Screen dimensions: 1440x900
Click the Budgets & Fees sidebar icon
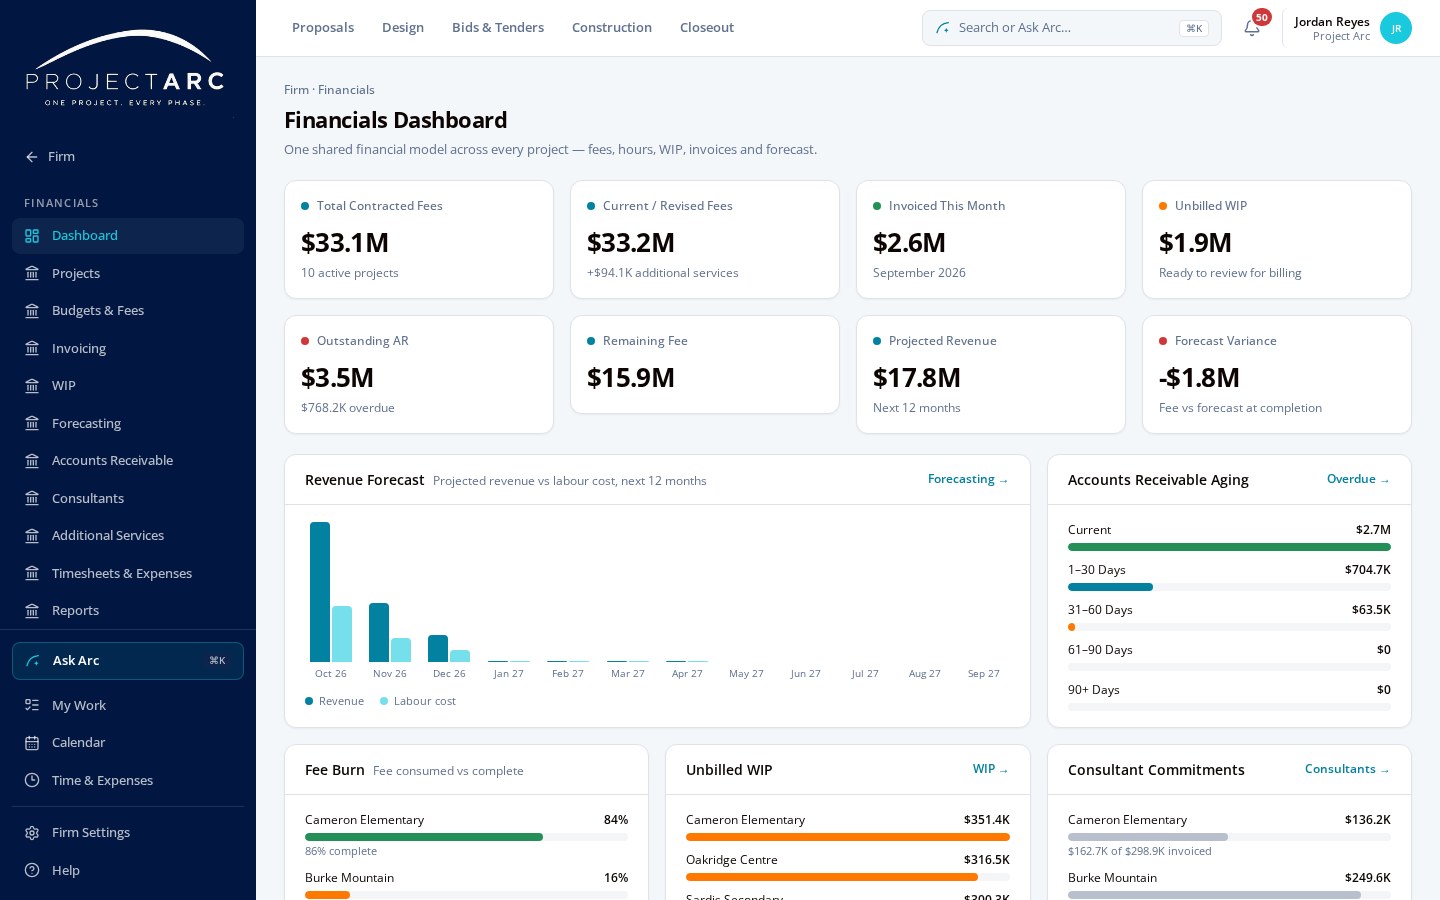click(x=32, y=311)
